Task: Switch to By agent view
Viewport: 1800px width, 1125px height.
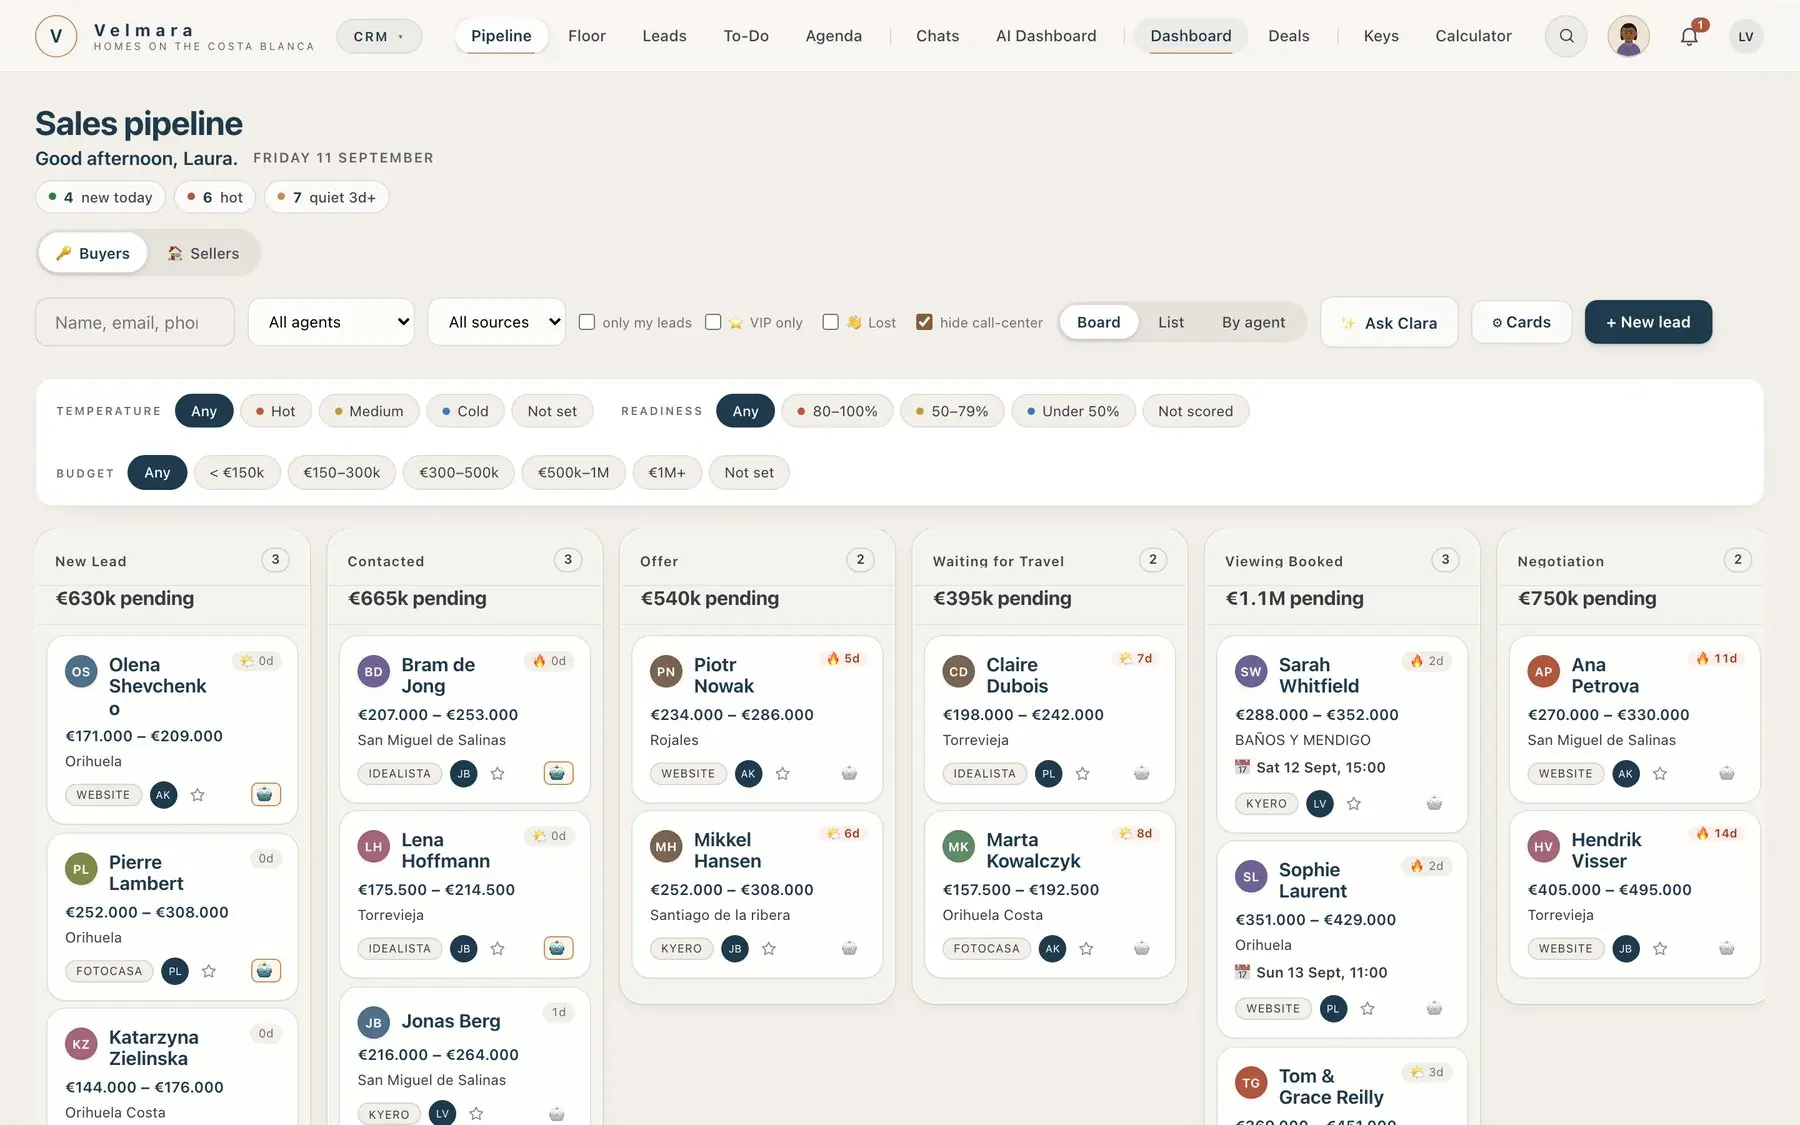Action: pyautogui.click(x=1253, y=322)
